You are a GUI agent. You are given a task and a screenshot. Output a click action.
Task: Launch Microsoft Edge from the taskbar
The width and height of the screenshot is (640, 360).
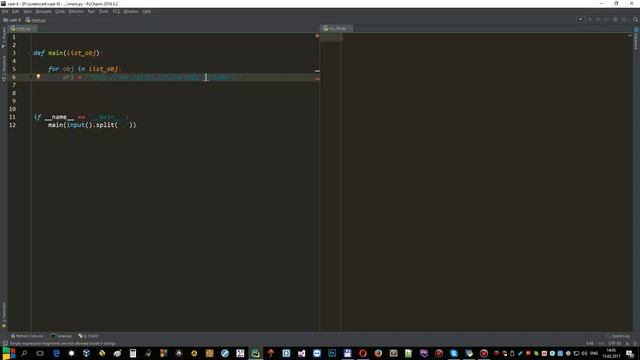[56, 353]
